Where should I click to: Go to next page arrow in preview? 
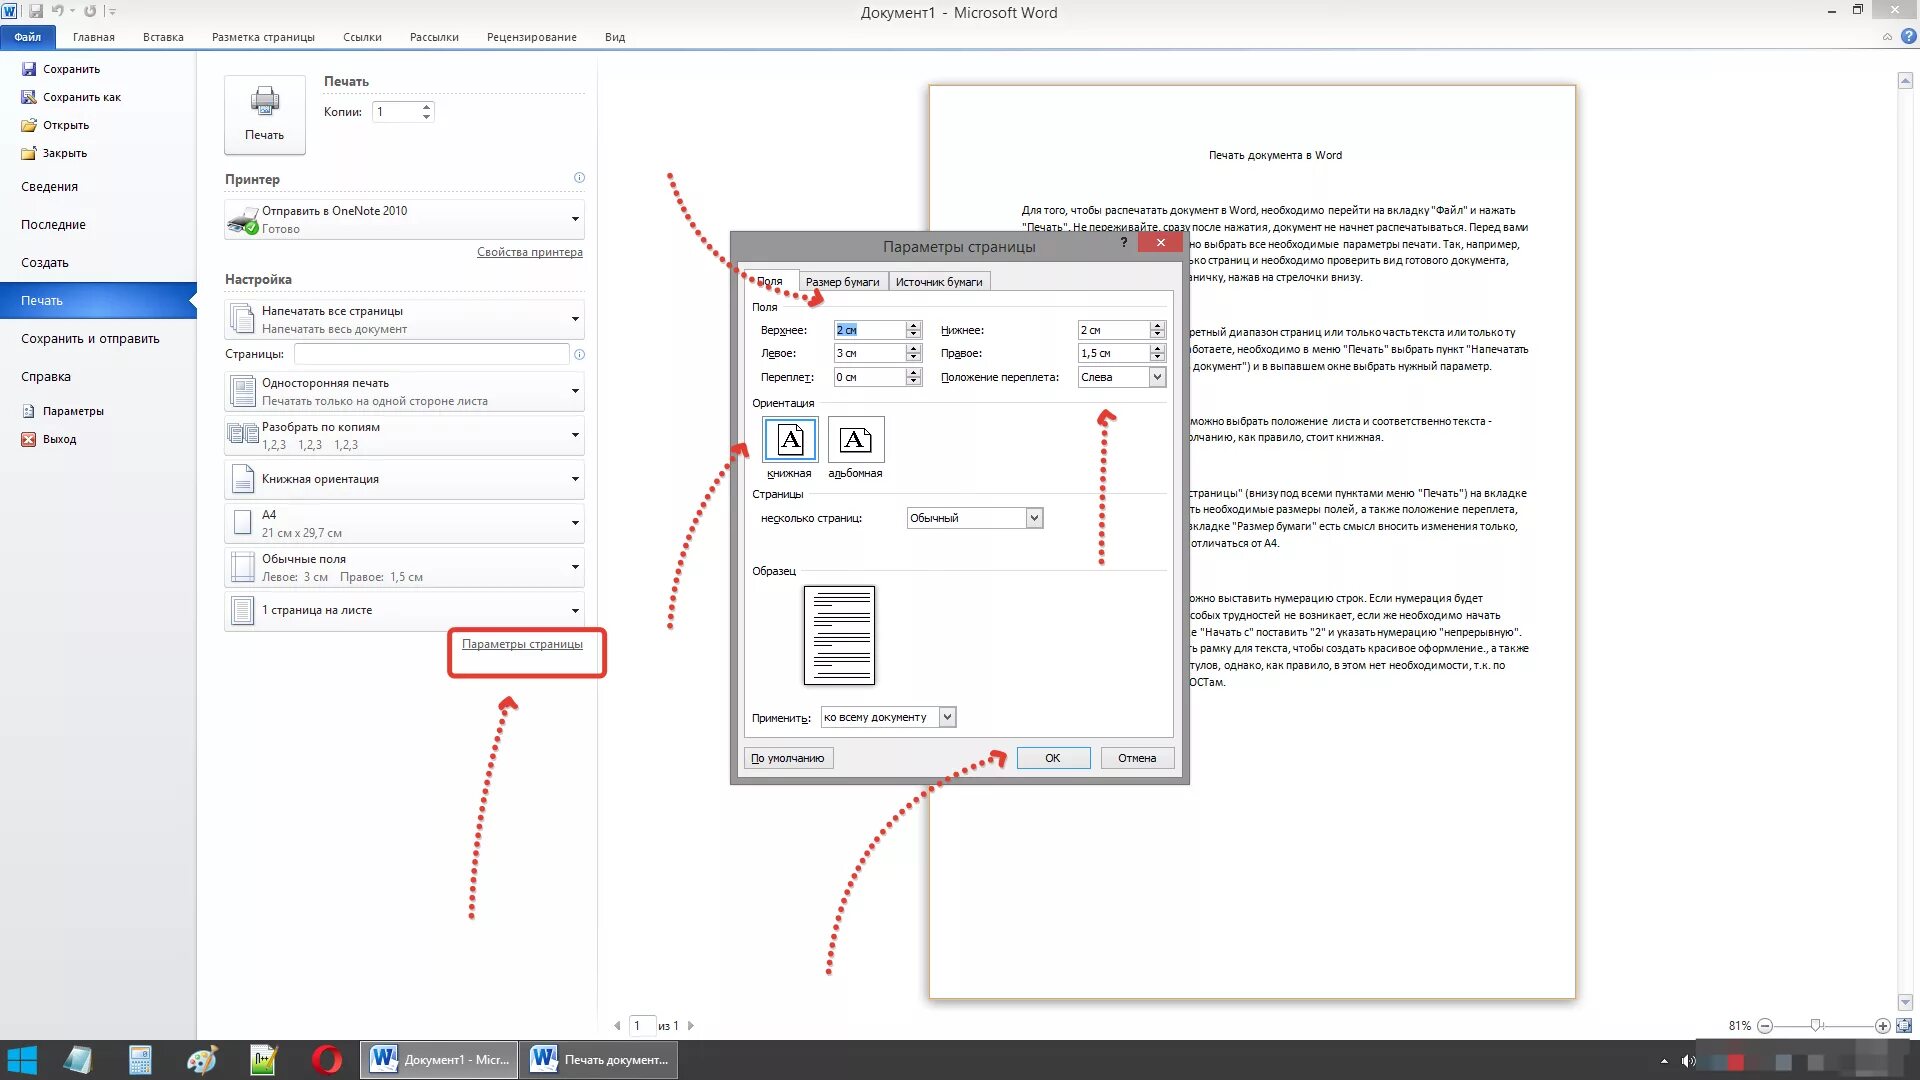[x=691, y=1026]
